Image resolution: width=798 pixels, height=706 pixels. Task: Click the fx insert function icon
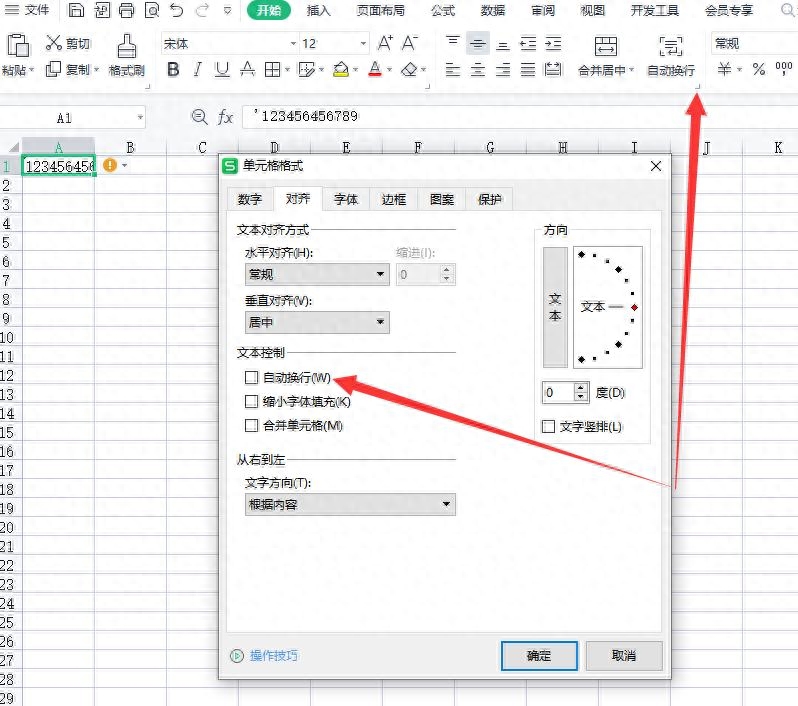(x=225, y=117)
